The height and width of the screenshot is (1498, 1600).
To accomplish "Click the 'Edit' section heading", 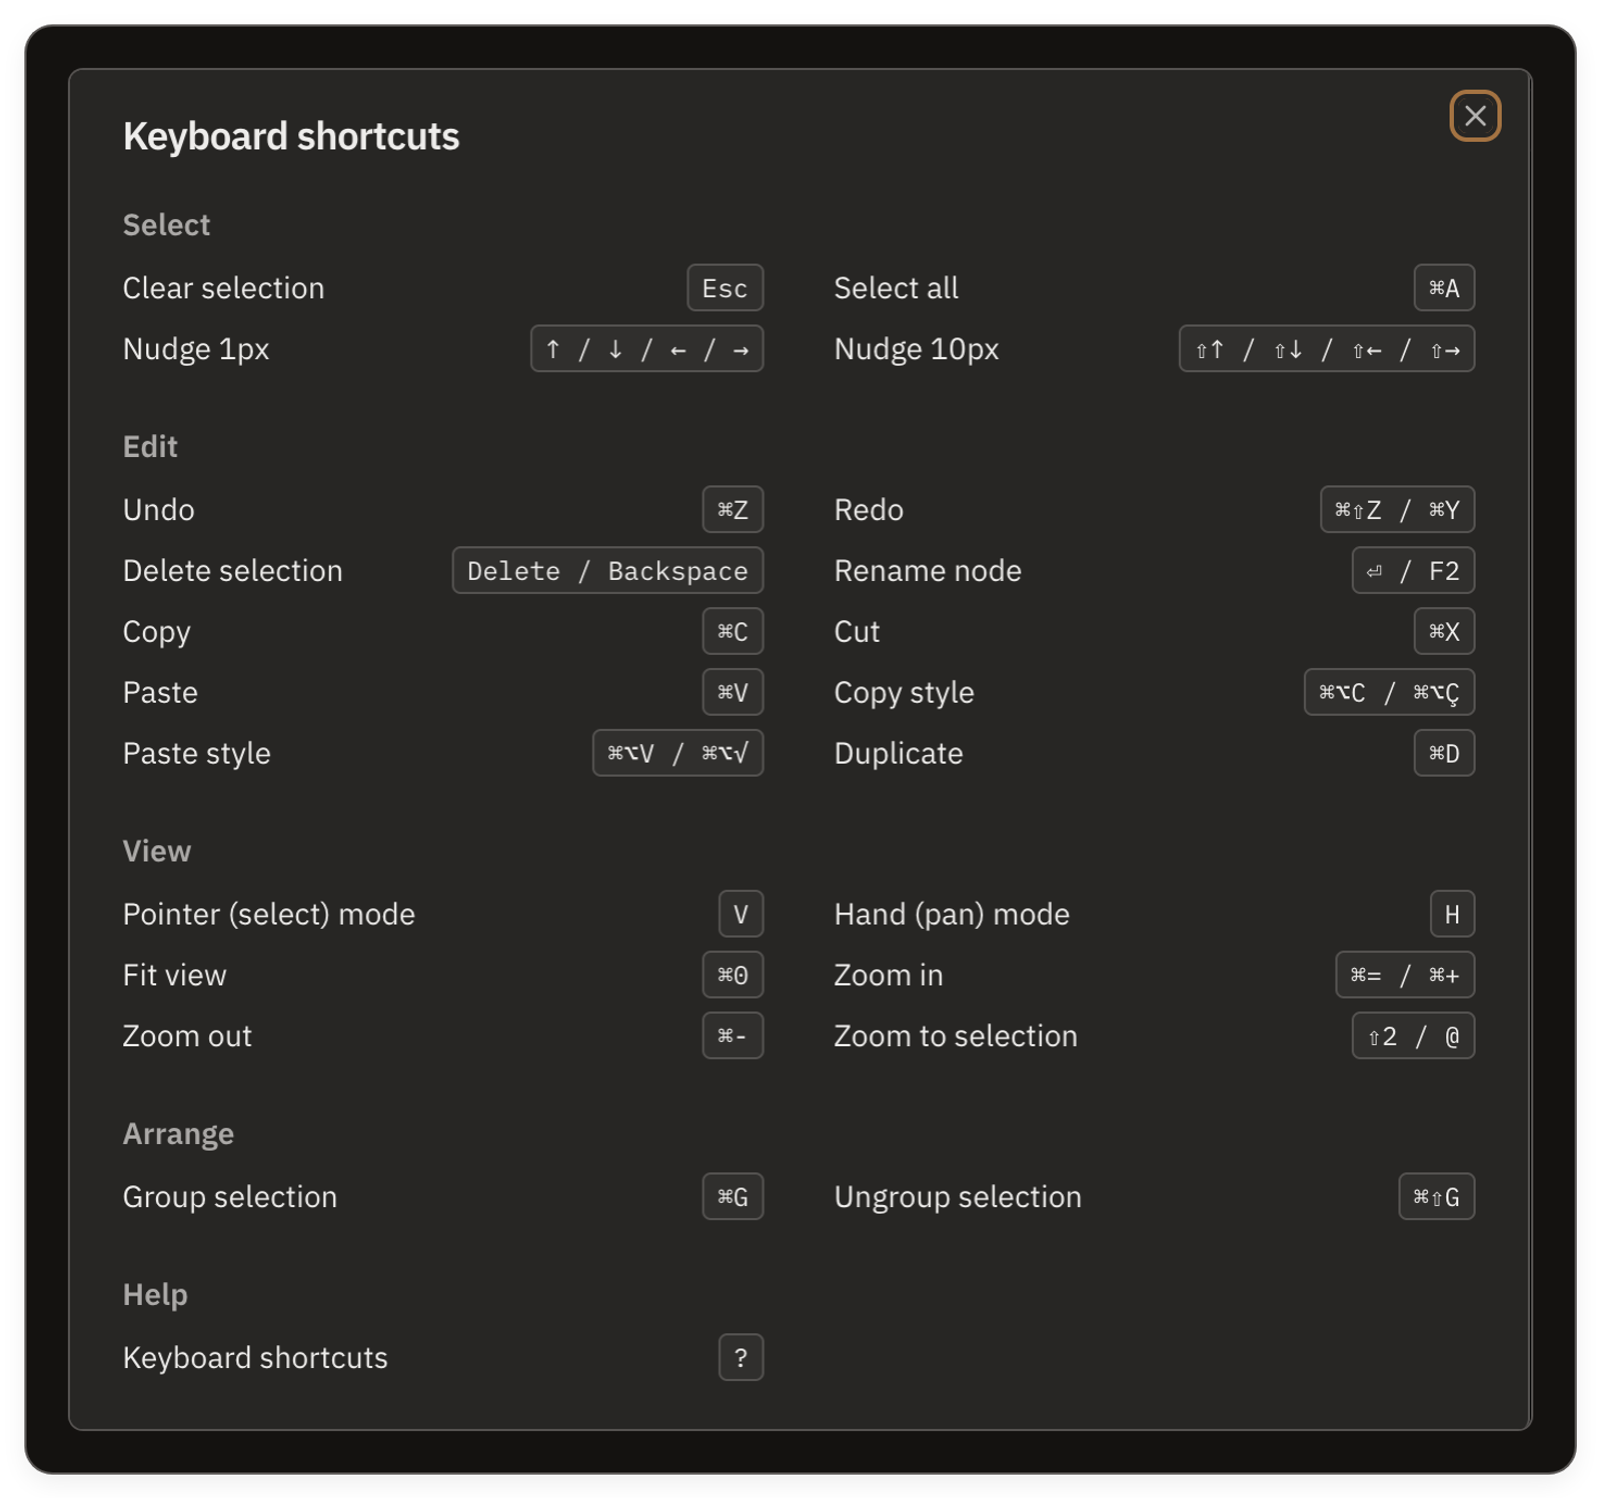I will tap(150, 447).
